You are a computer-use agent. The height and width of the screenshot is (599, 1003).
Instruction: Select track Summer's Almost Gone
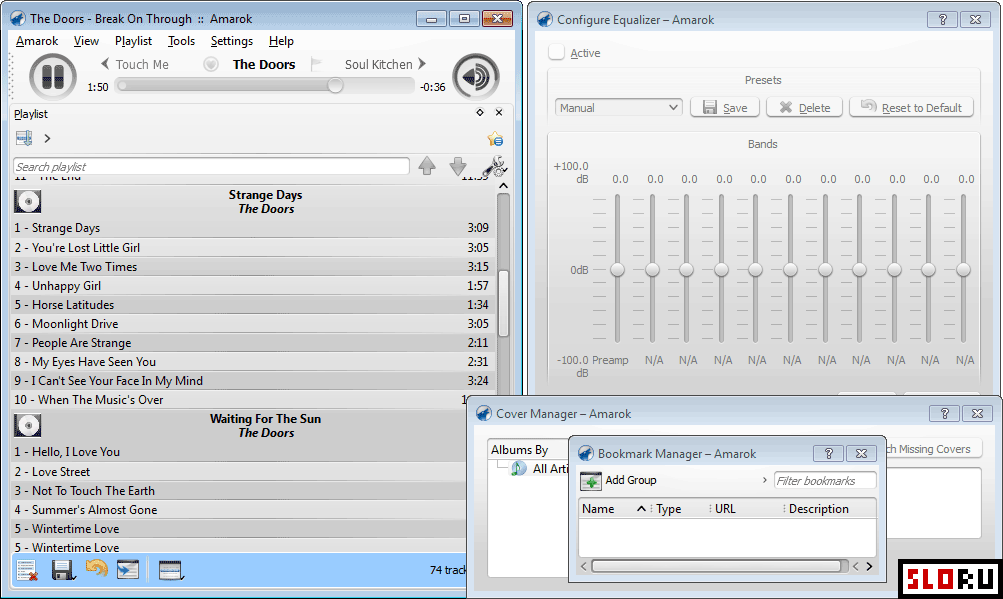239,510
